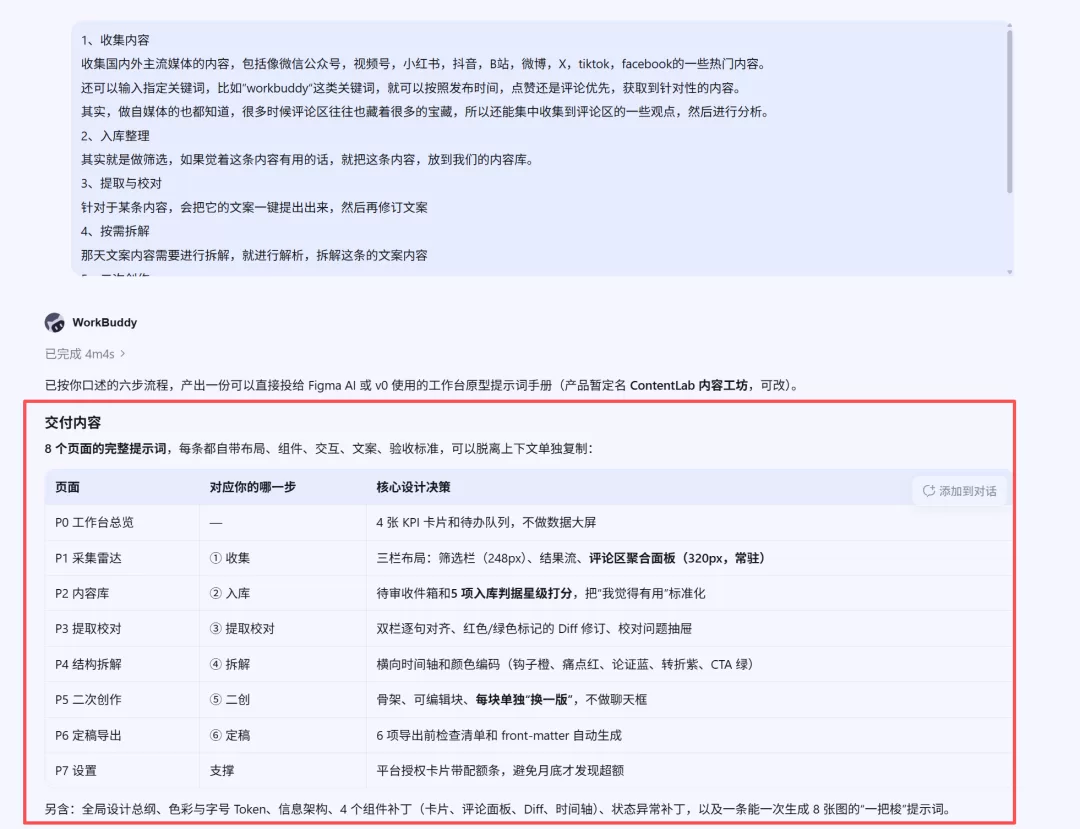Click the 那天文案内容需要进行拆解 line
This screenshot has height=829, width=1080.
(254, 255)
